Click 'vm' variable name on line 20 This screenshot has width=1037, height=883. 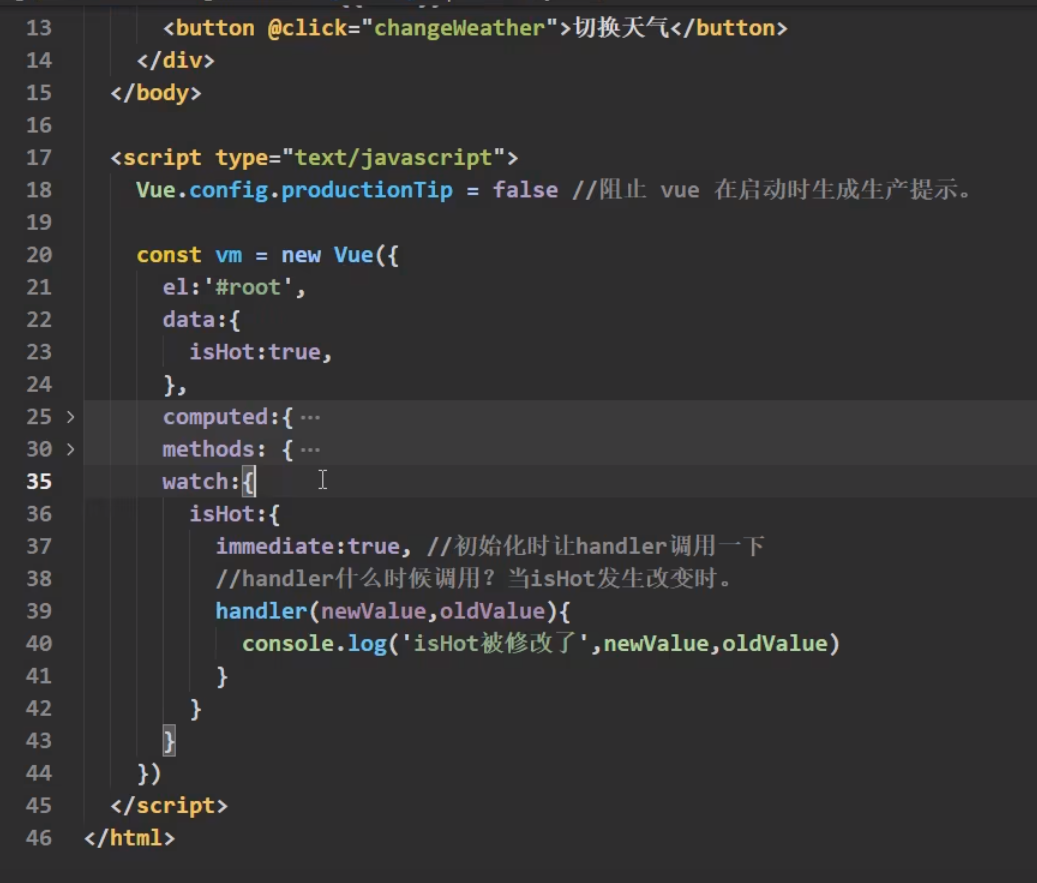[x=229, y=255]
